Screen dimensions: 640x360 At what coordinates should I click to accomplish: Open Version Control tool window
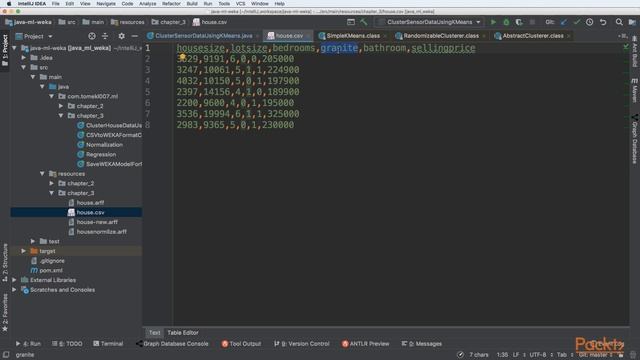click(x=302, y=344)
